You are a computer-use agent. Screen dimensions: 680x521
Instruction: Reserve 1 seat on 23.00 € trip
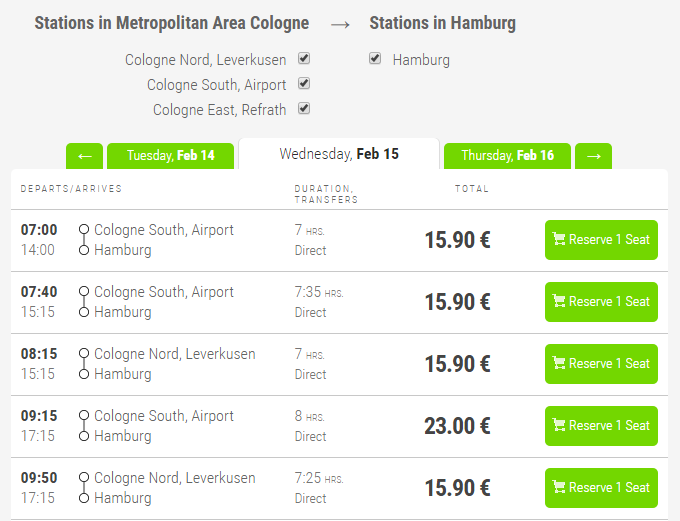(x=601, y=426)
